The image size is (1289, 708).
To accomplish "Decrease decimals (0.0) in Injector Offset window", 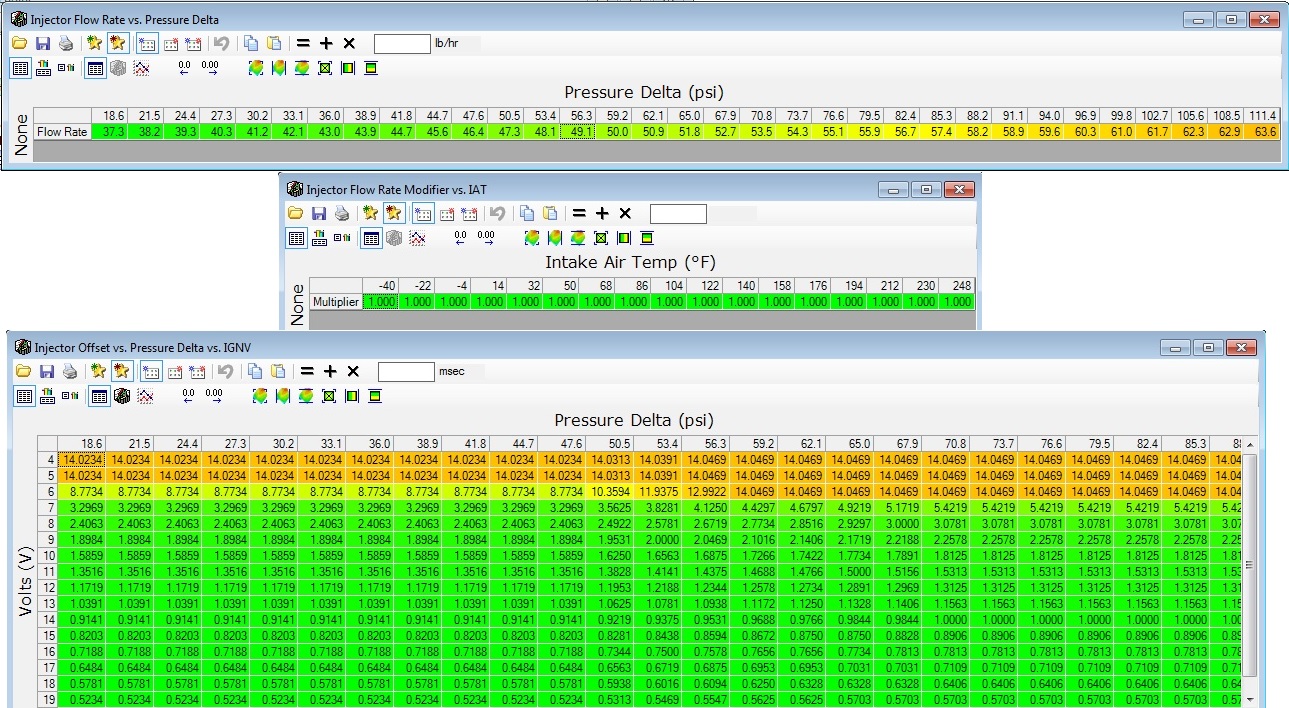I will tap(189, 396).
